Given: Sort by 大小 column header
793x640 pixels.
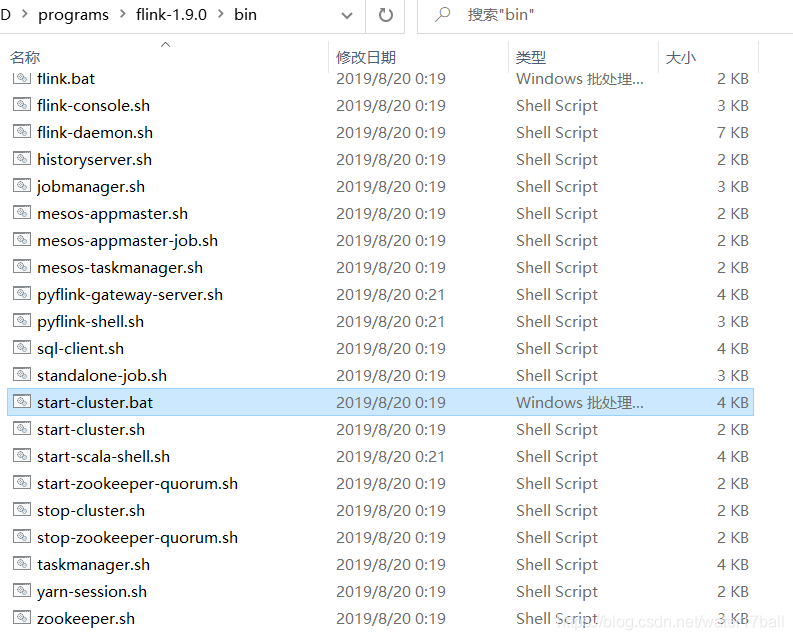Looking at the screenshot, I should [681, 57].
